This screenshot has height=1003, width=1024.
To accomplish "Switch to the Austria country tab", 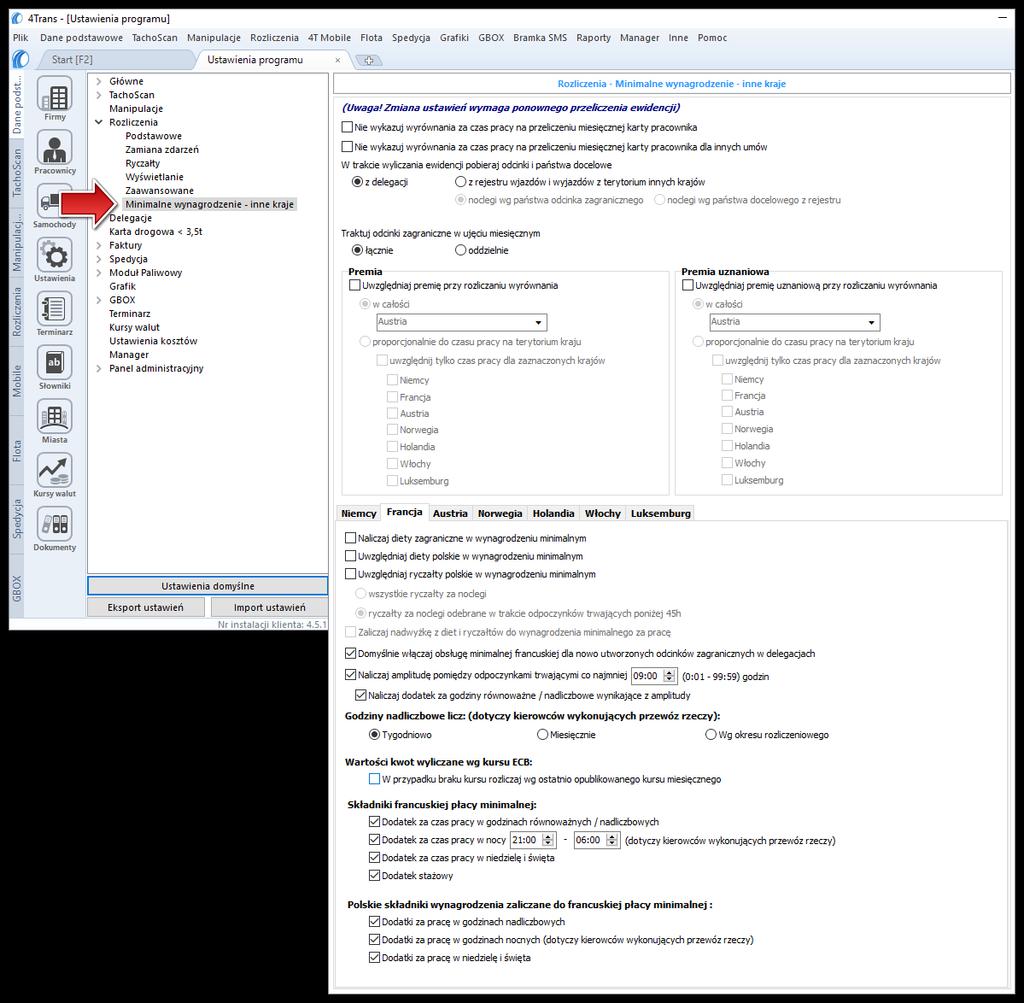I will 450,513.
